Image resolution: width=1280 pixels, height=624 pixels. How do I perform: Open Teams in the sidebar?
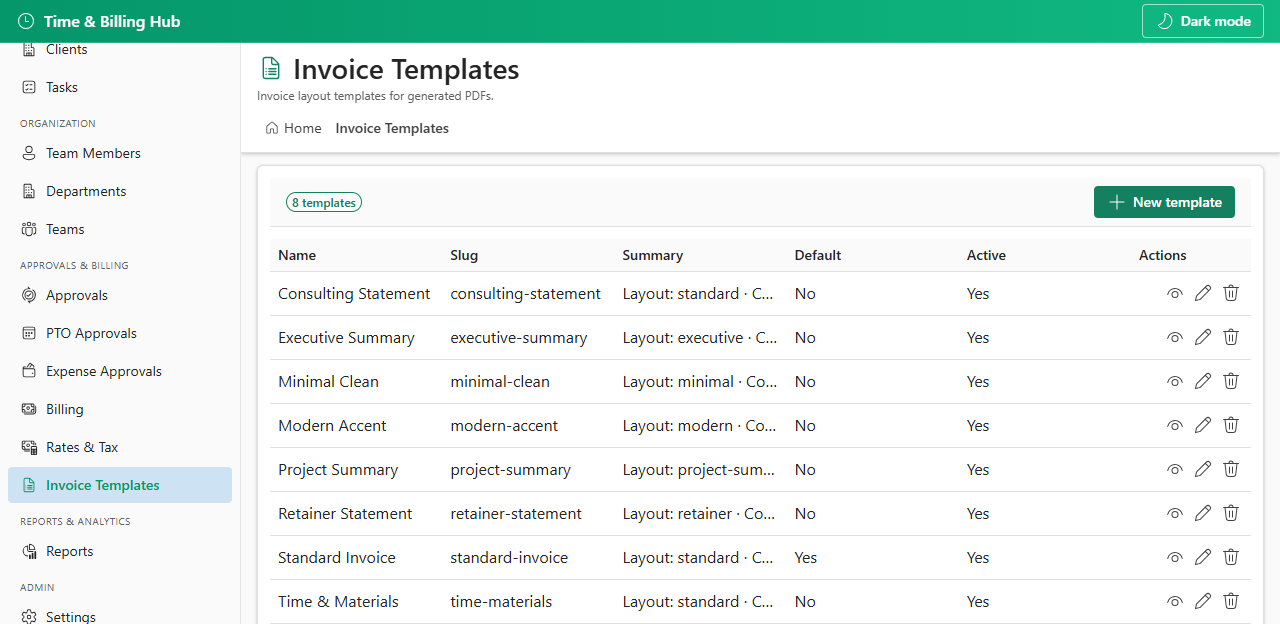(120, 229)
